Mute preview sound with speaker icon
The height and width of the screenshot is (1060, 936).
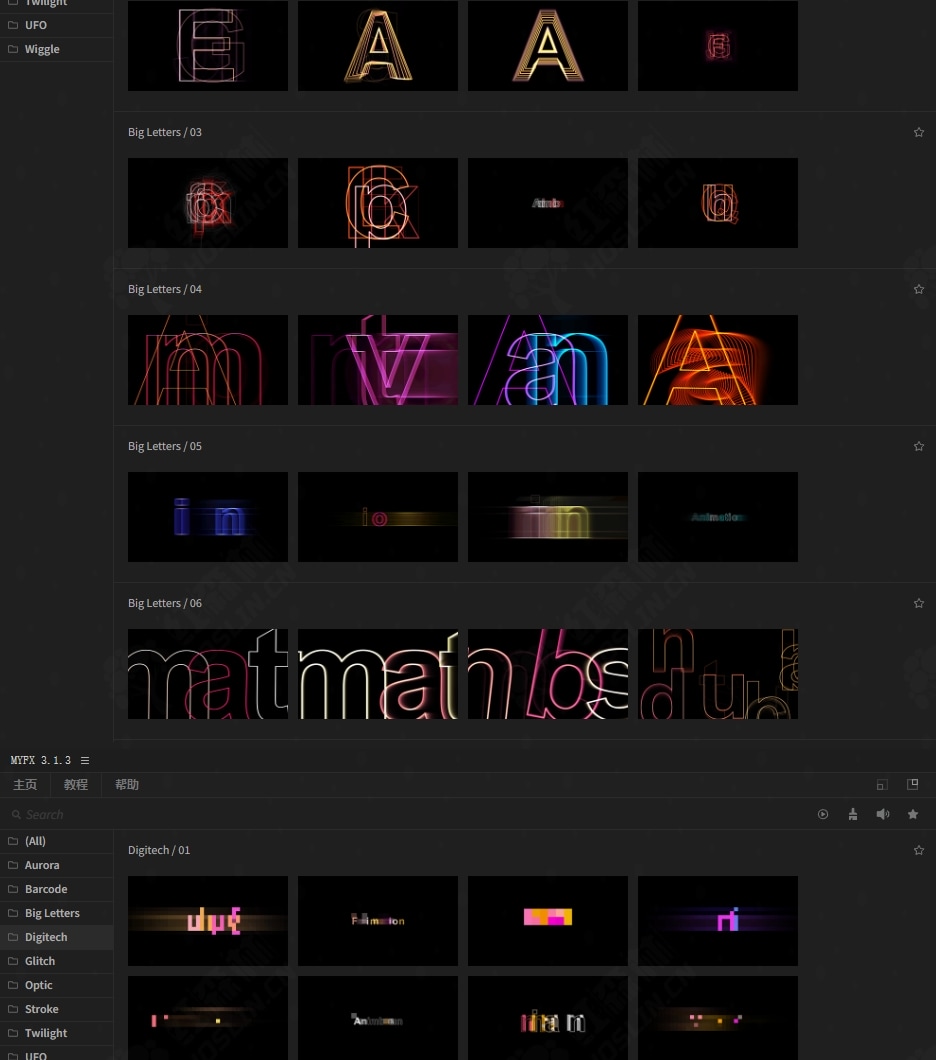click(883, 815)
